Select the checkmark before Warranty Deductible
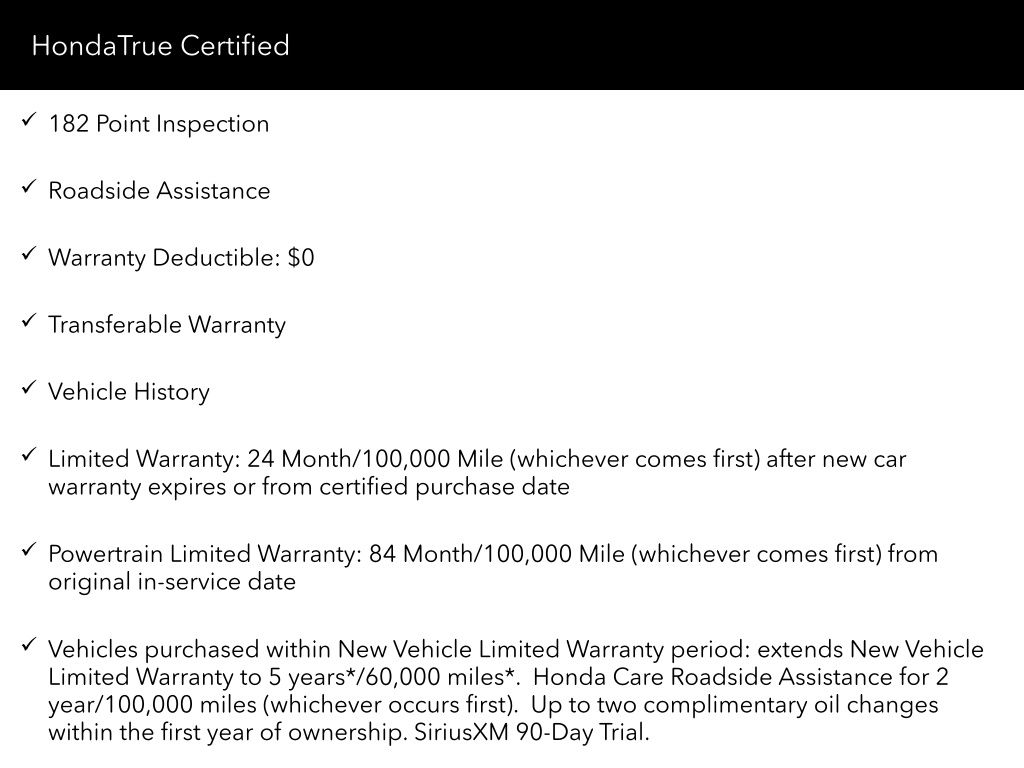 click(28, 255)
